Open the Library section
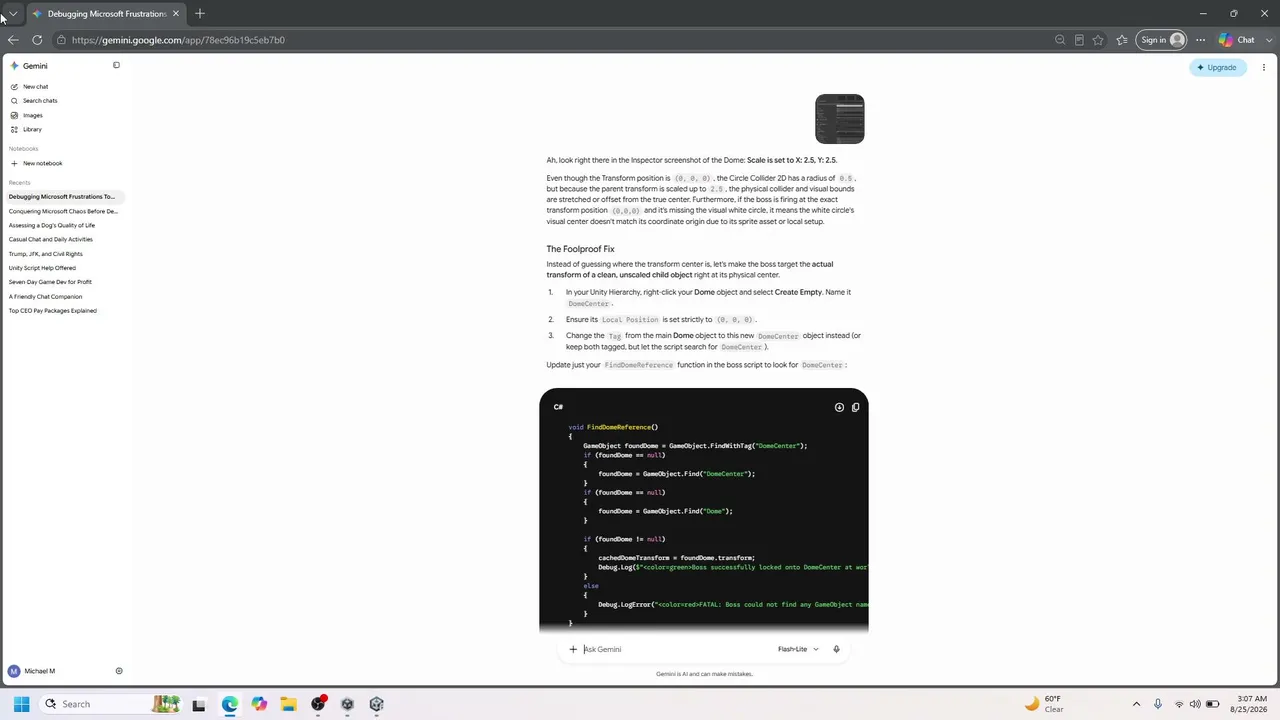This screenshot has height=720, width=1280. click(x=32, y=129)
